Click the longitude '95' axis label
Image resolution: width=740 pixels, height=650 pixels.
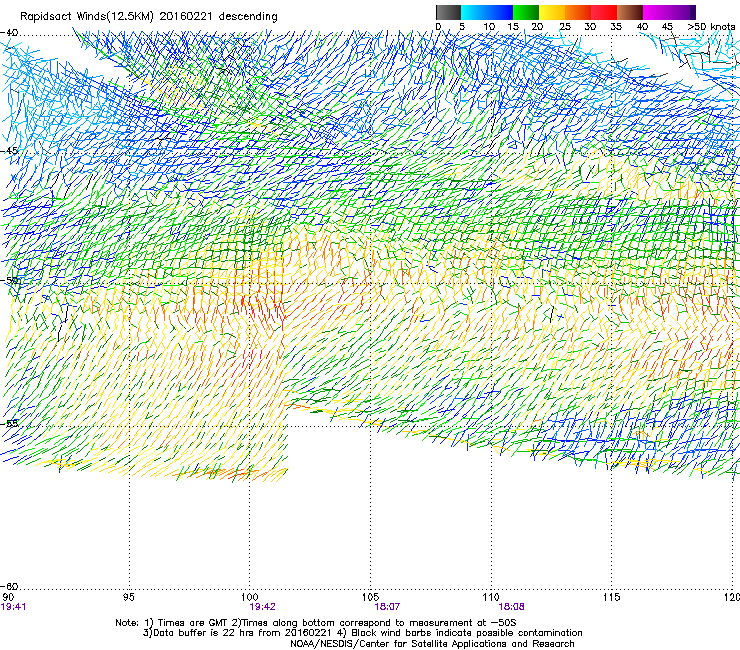pyautogui.click(x=128, y=597)
